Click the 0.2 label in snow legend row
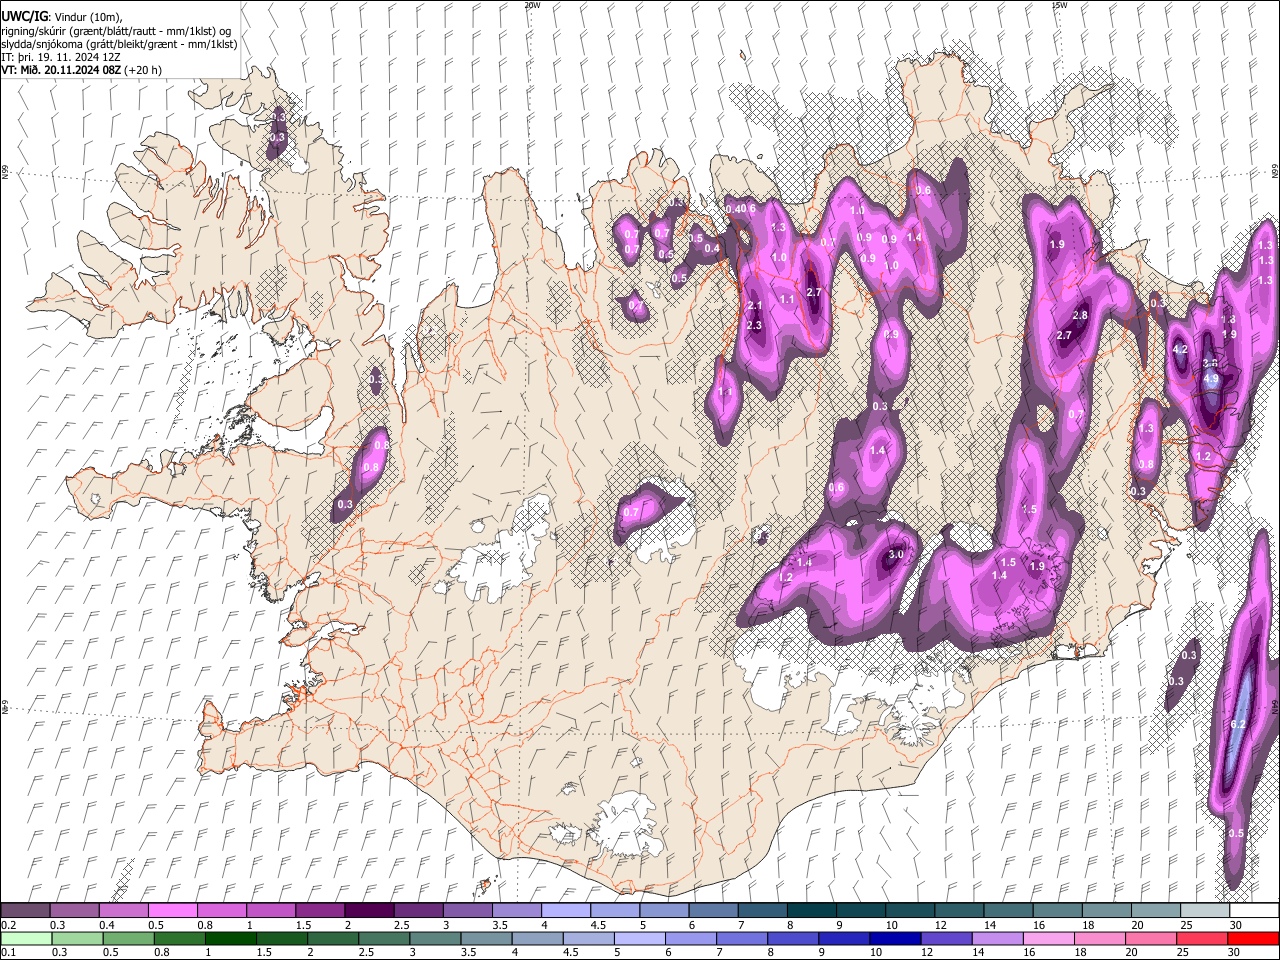Screen dimensions: 1280x960 point(8,925)
